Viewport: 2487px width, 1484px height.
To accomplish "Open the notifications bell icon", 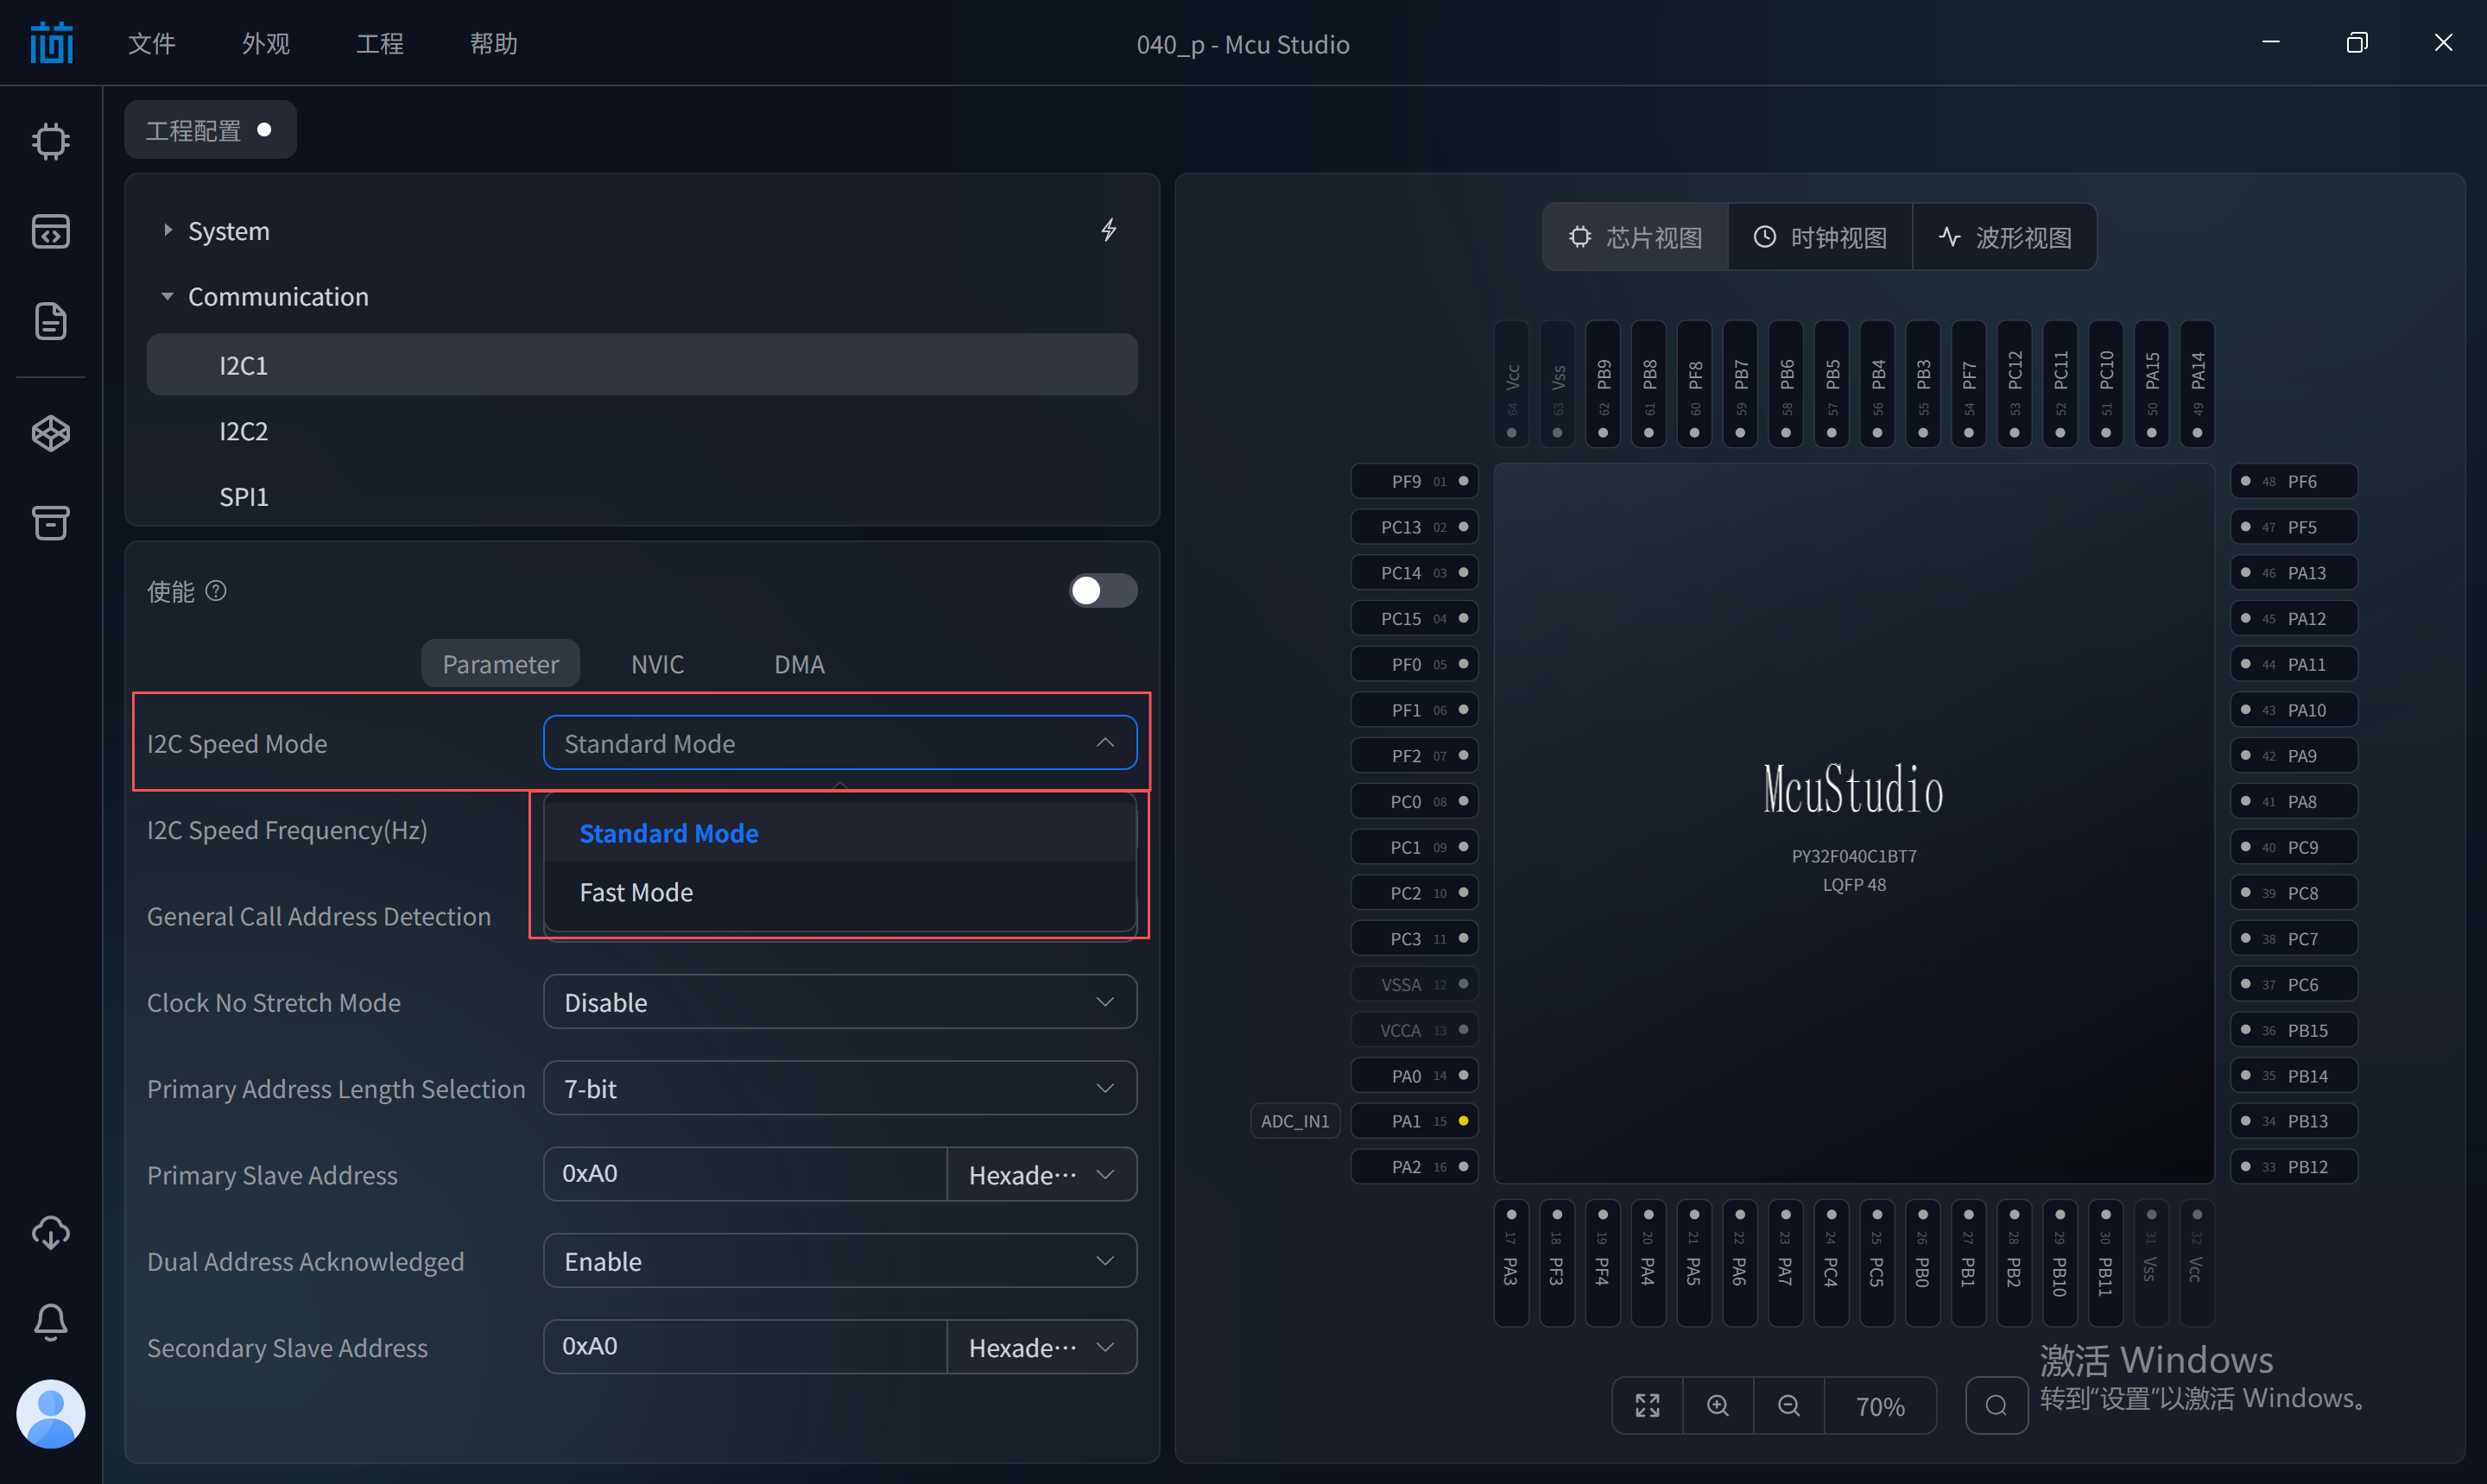I will pos(50,1322).
